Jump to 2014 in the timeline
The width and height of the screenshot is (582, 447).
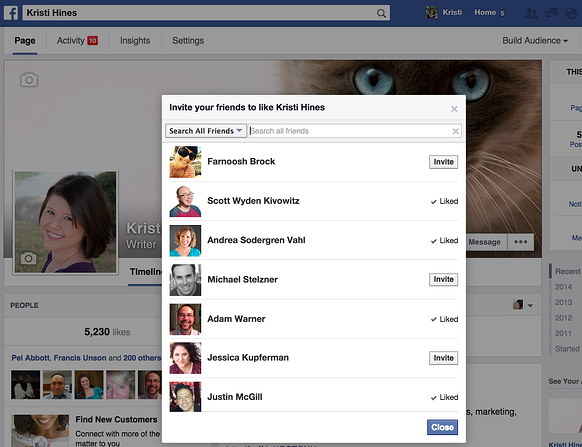563,287
